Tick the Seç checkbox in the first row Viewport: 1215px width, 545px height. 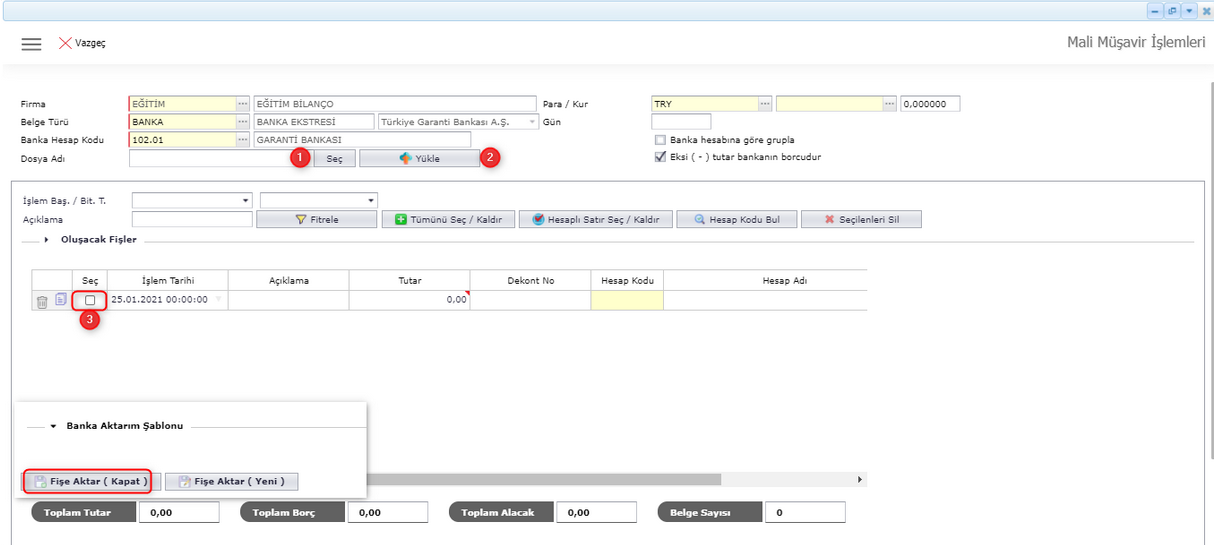(90, 300)
